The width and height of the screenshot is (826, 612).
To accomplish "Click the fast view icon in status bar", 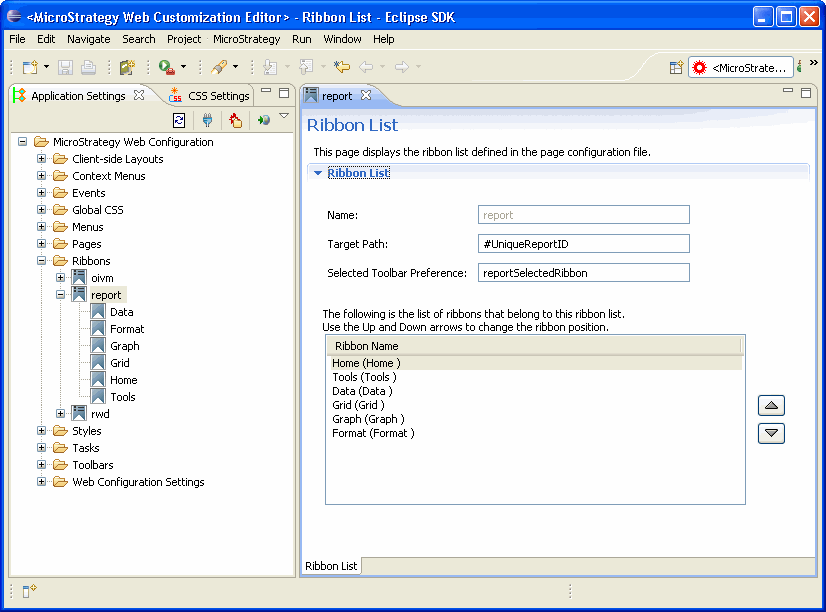I will [29, 591].
